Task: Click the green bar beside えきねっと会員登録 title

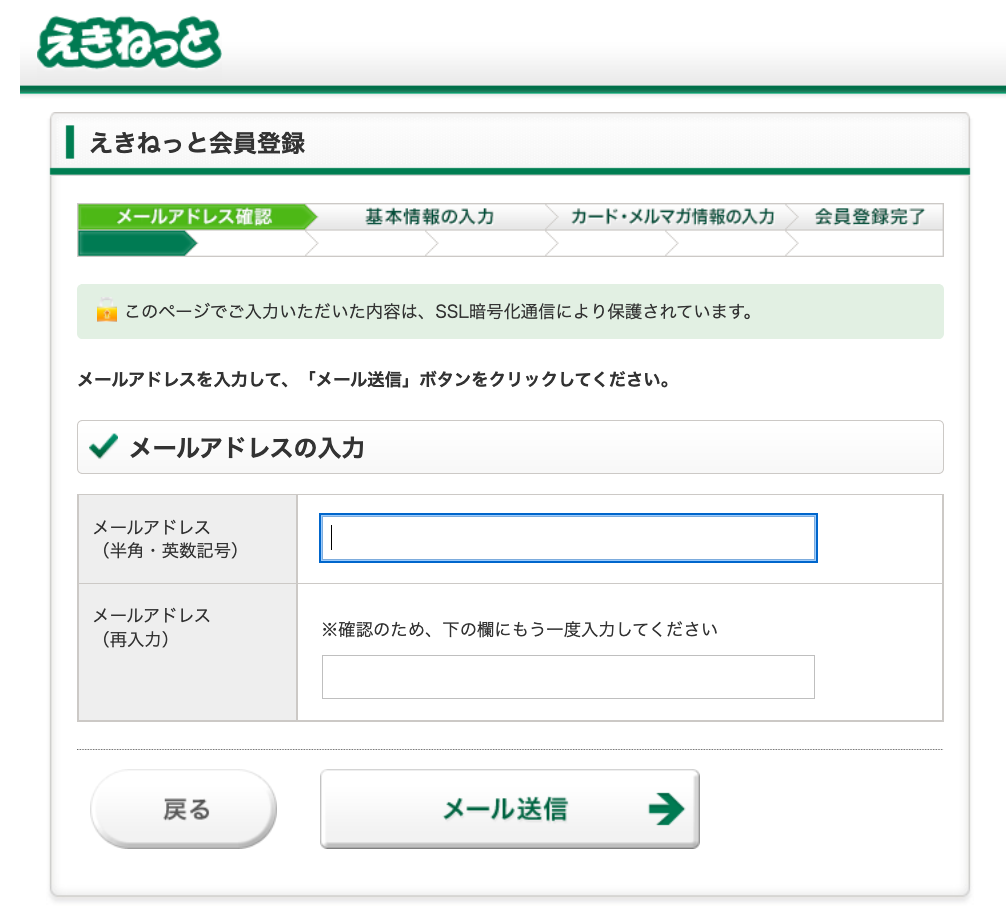Action: pyautogui.click(x=70, y=143)
